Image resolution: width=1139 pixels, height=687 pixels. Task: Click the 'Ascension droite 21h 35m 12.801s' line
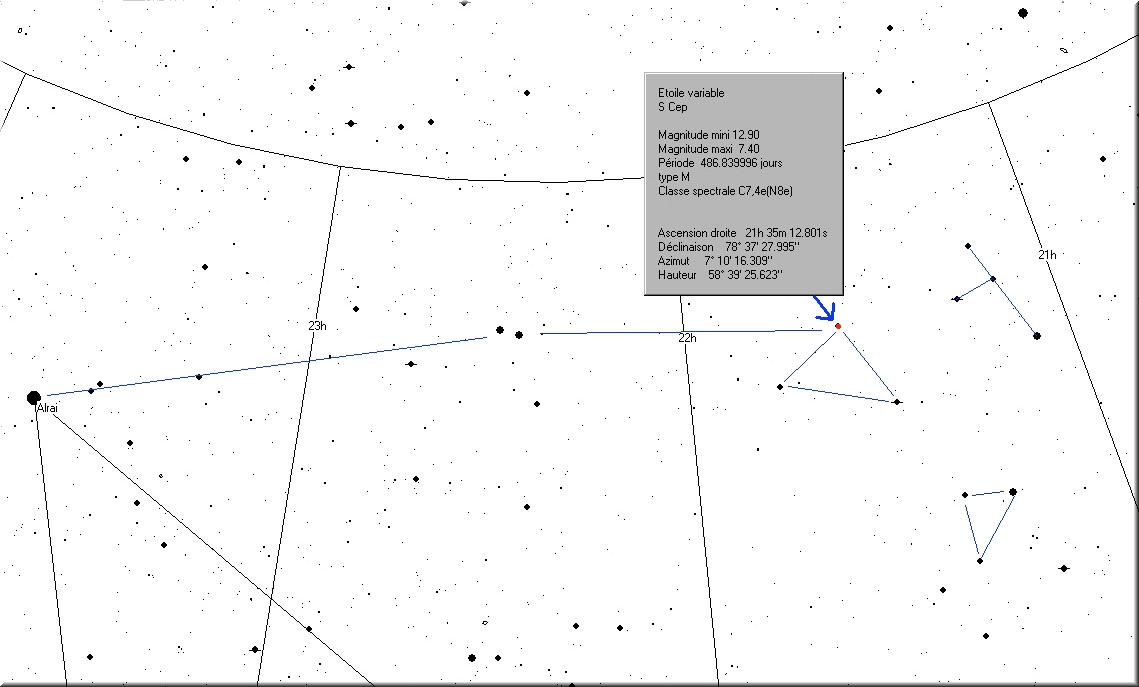[x=742, y=233]
